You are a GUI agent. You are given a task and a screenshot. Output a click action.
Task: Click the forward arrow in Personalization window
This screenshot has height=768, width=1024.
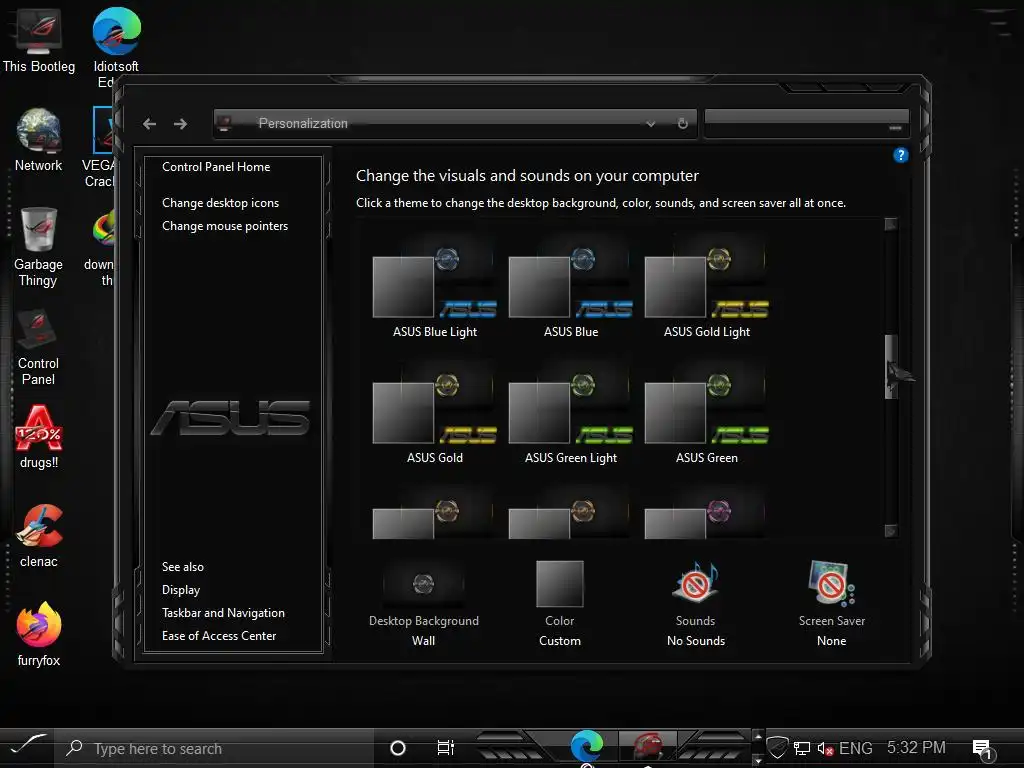click(x=181, y=123)
